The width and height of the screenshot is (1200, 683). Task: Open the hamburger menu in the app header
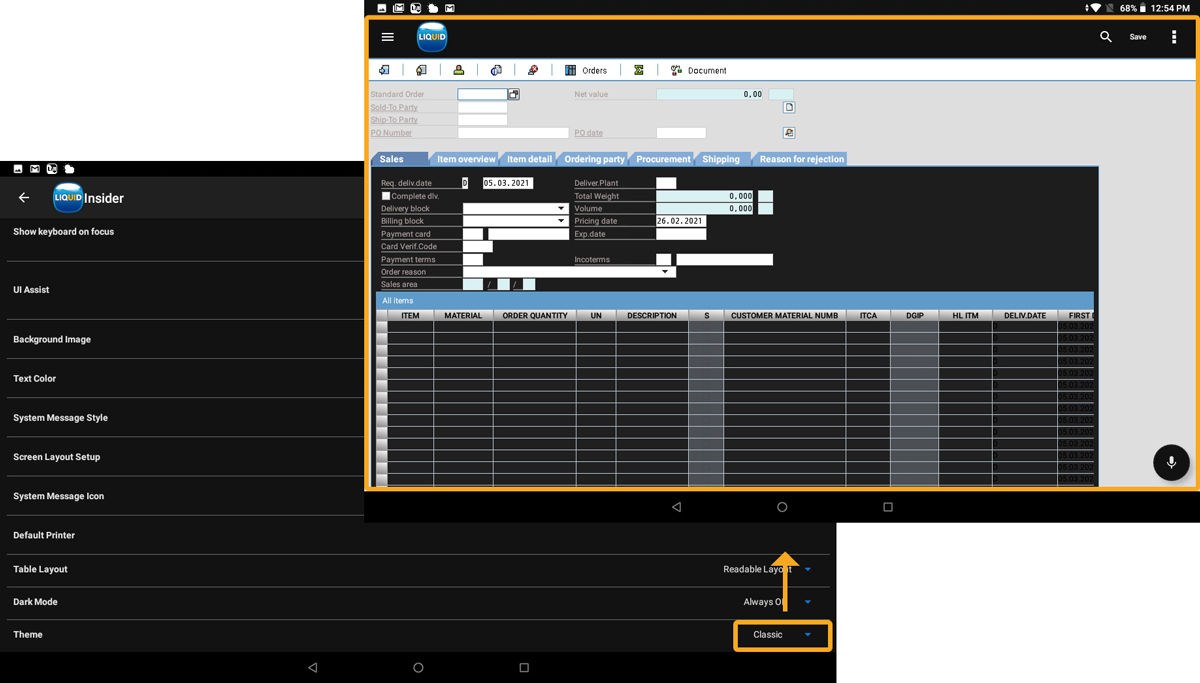pyautogui.click(x=388, y=37)
